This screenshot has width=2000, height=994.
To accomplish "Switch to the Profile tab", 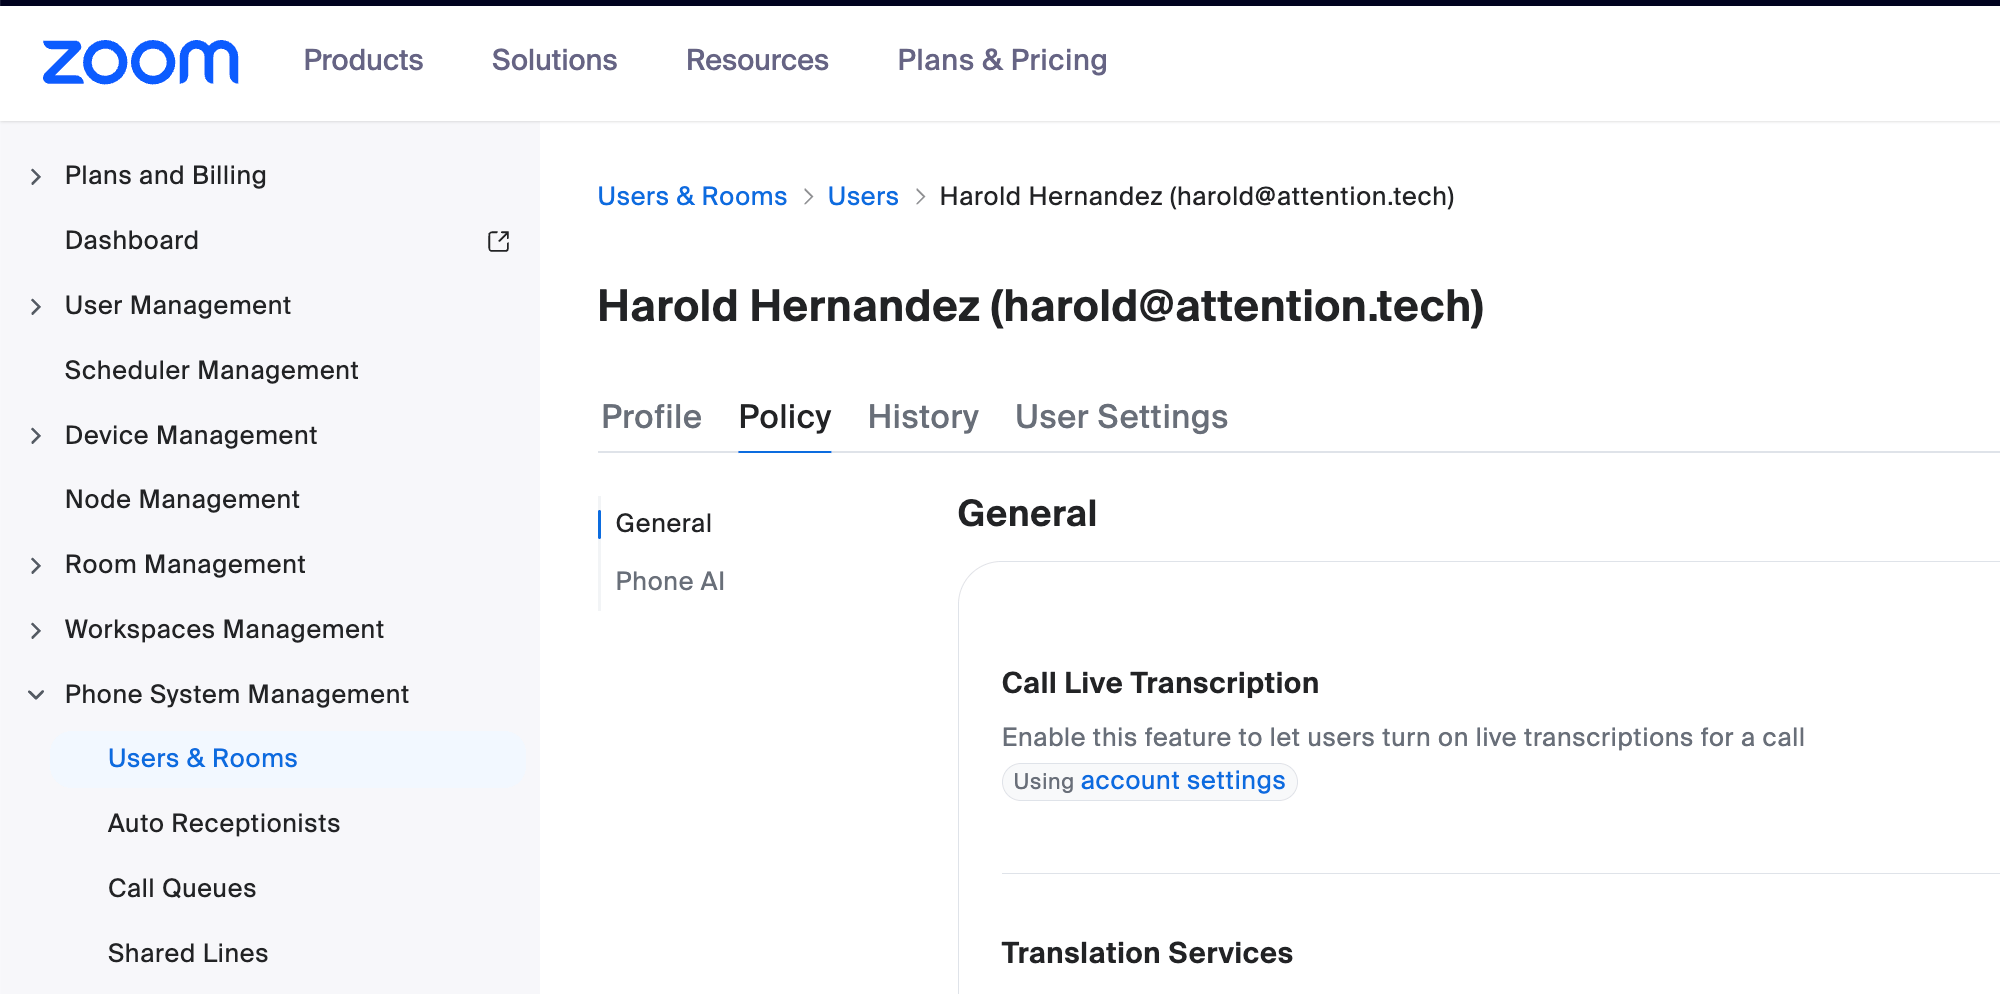I will coord(651,416).
